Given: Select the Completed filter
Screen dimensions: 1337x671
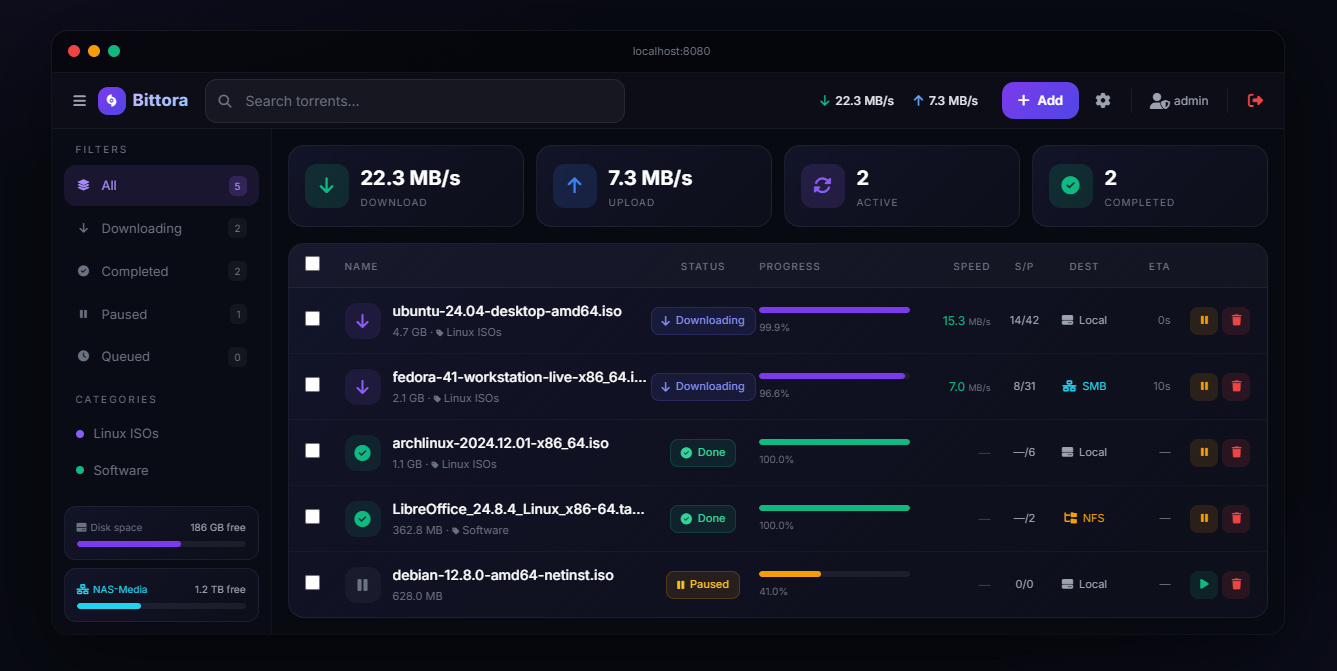Looking at the screenshot, I should click(x=134, y=271).
